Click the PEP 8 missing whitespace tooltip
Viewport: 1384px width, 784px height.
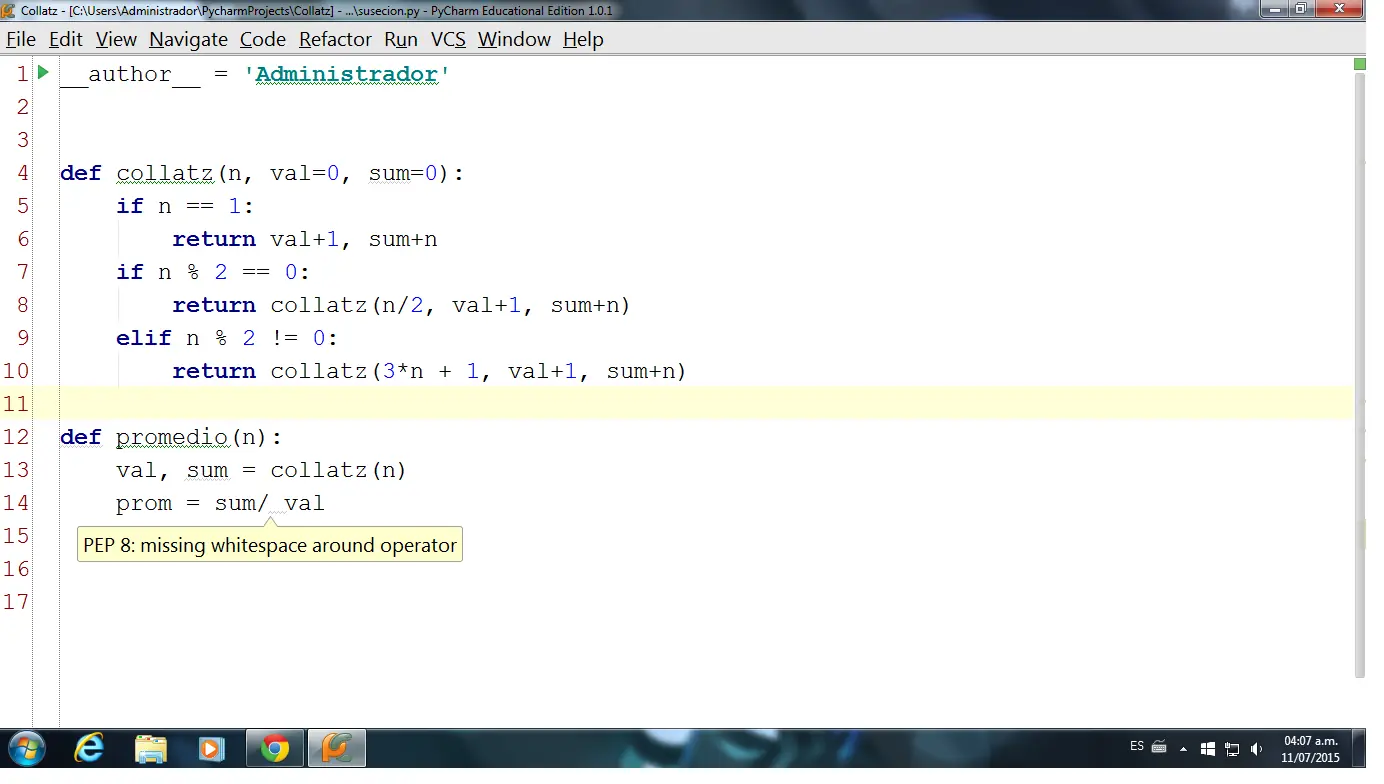(270, 545)
